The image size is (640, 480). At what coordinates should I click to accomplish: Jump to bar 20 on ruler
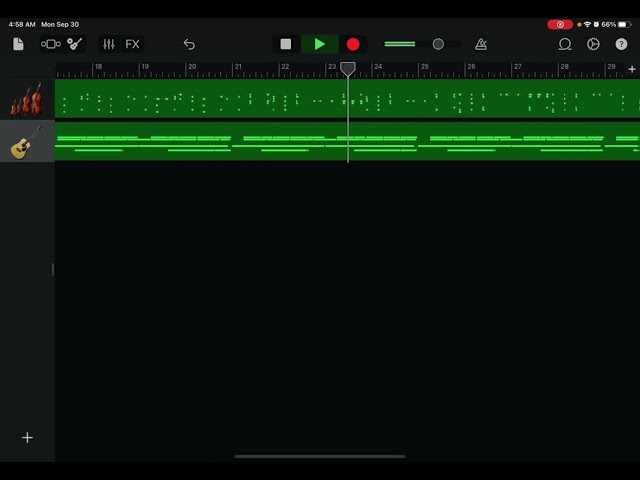[192, 67]
